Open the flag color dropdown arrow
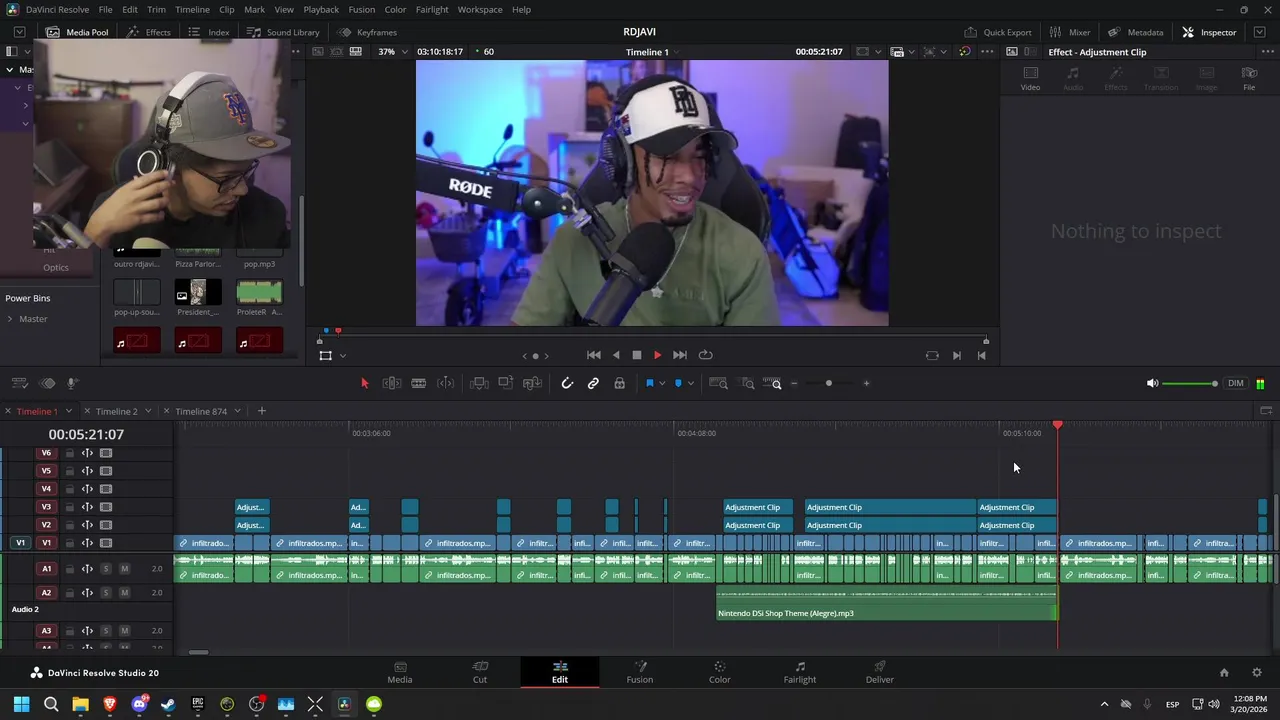The width and height of the screenshot is (1280, 720). [x=662, y=383]
